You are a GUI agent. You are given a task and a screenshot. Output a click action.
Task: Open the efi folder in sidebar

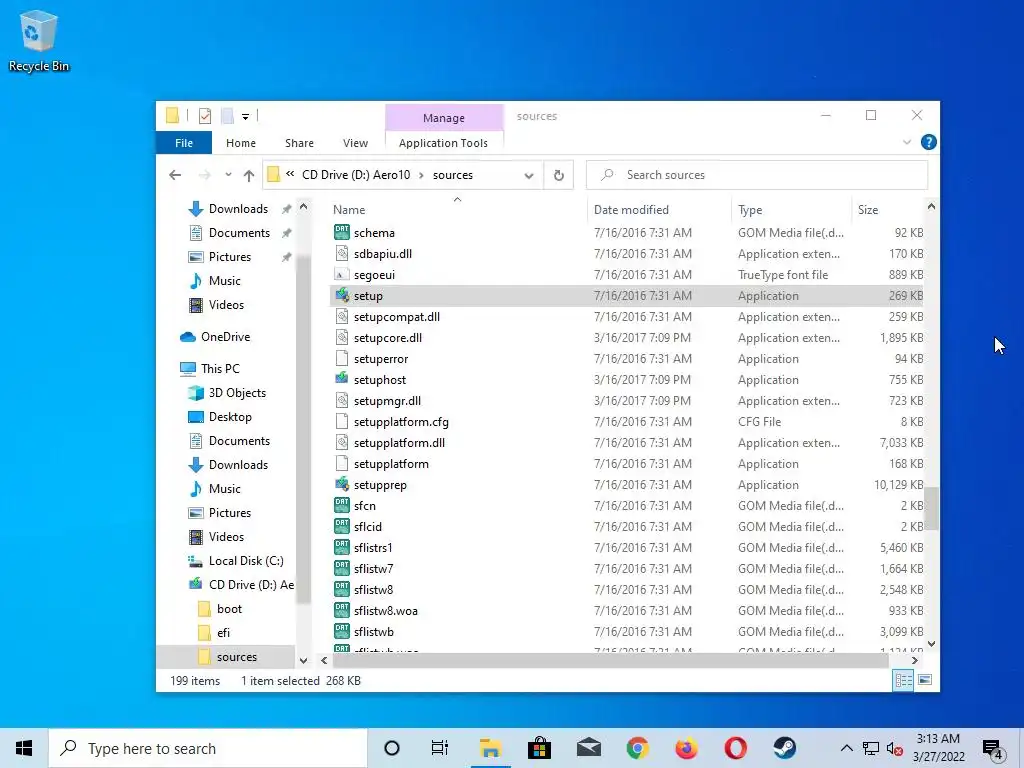[223, 633]
